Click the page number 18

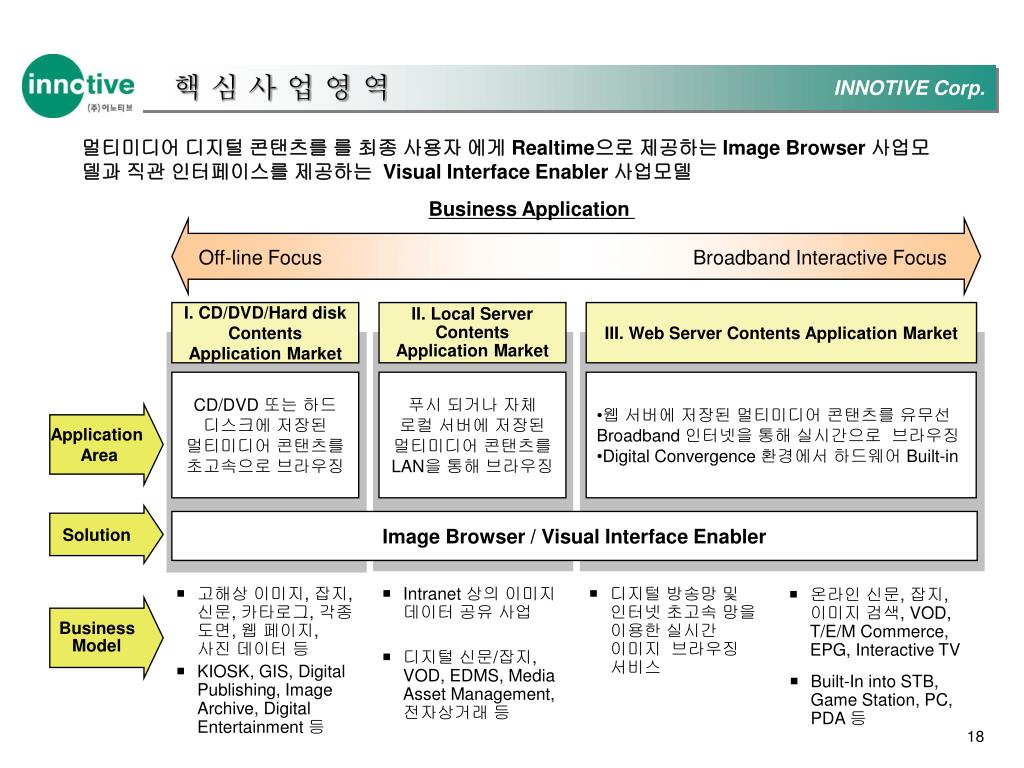976,737
